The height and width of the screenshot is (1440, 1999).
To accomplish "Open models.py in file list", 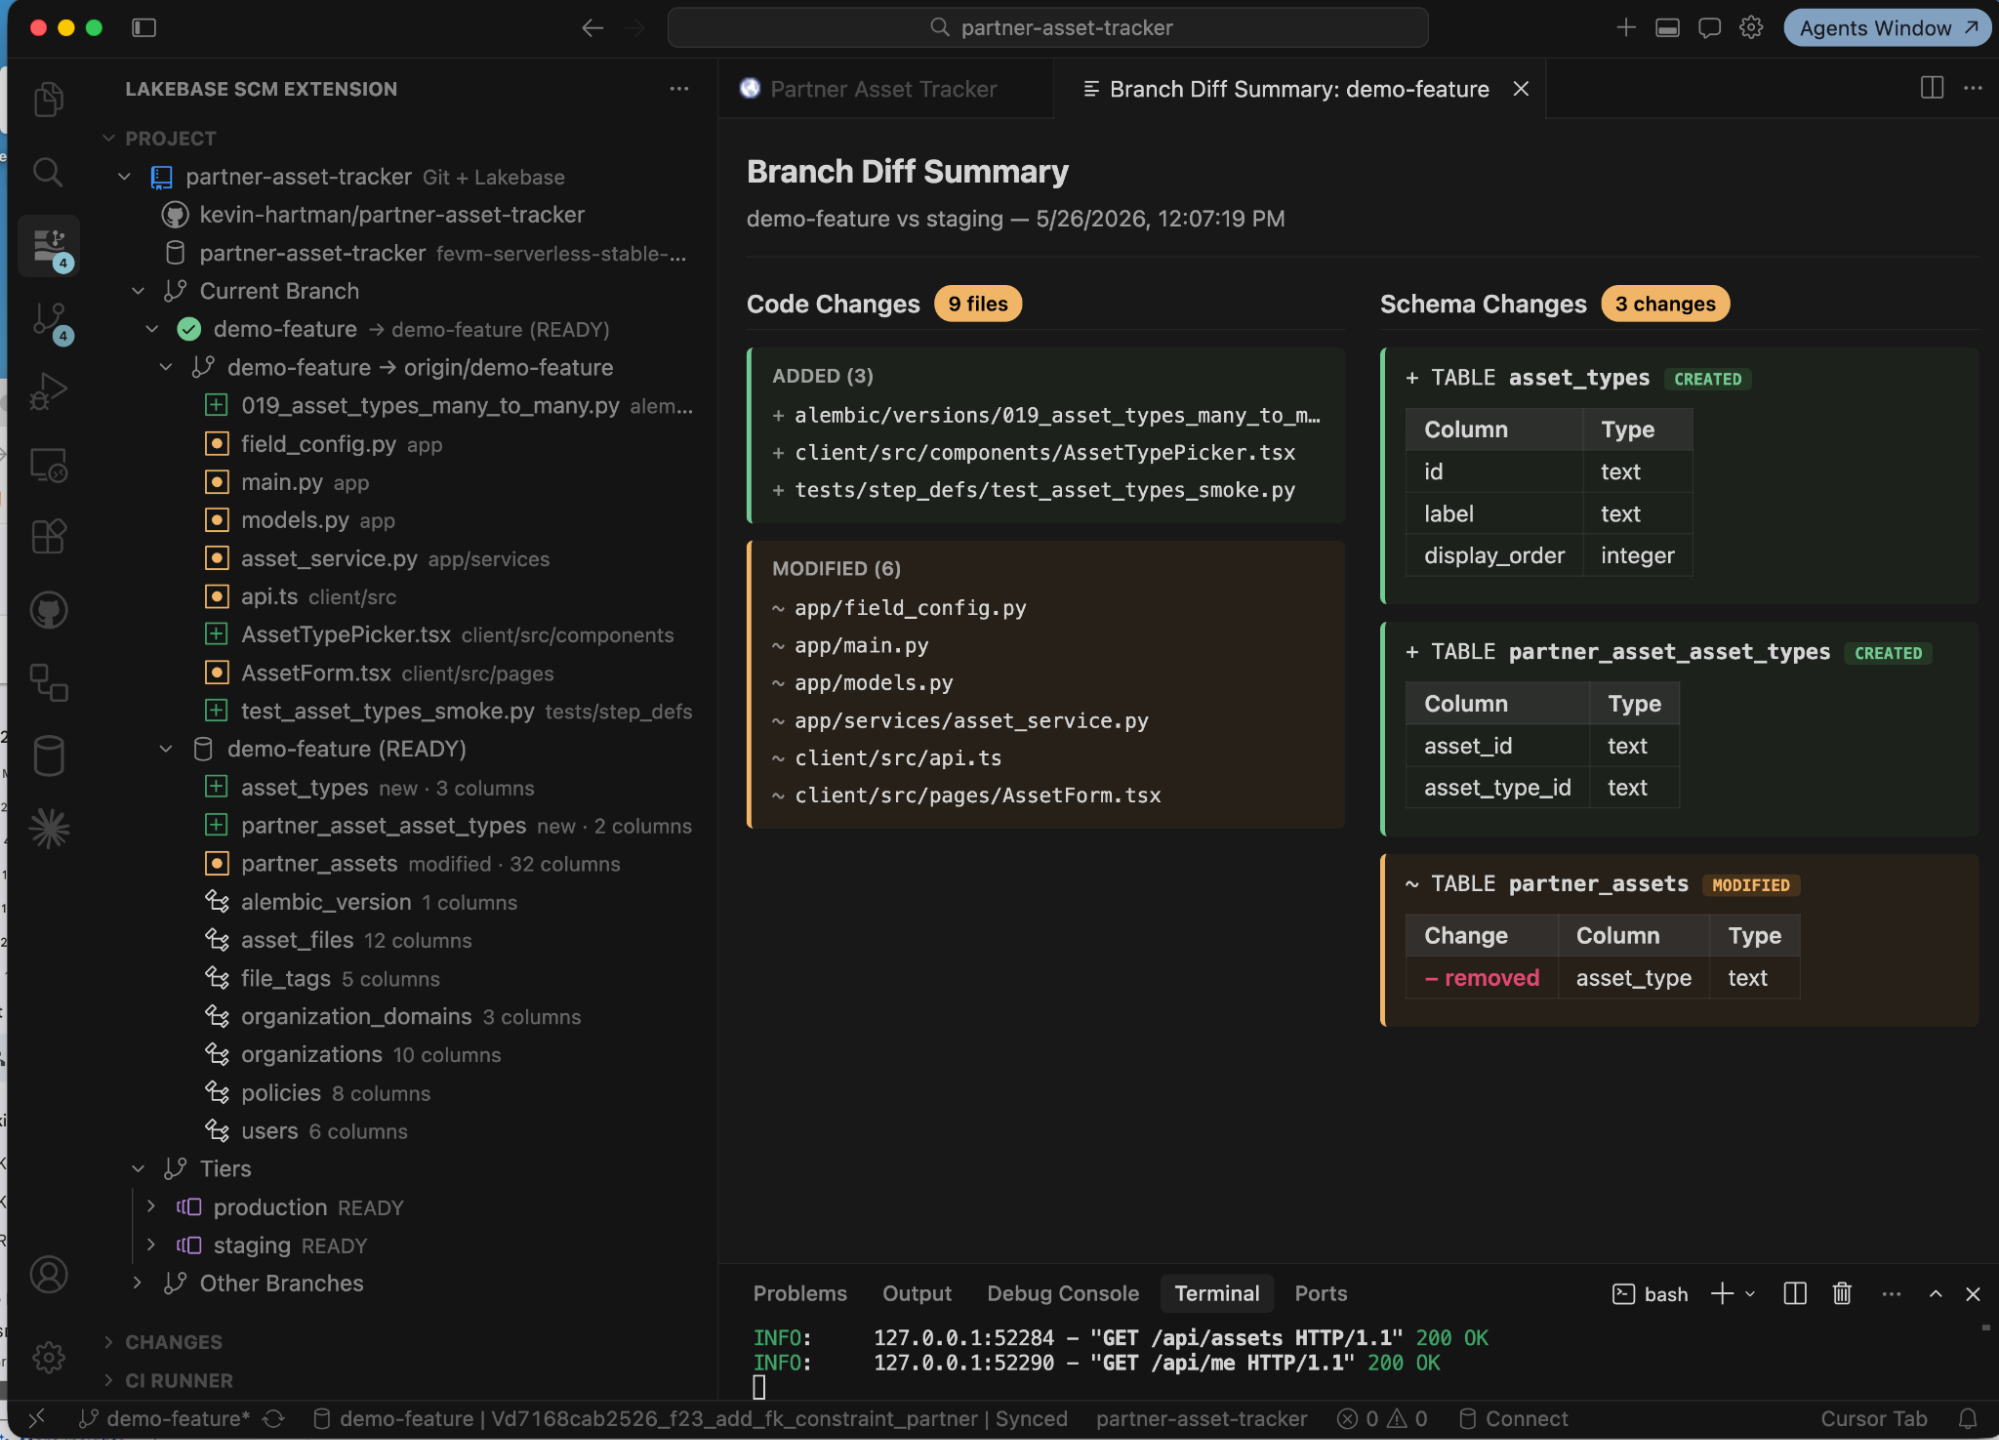I will 294,520.
